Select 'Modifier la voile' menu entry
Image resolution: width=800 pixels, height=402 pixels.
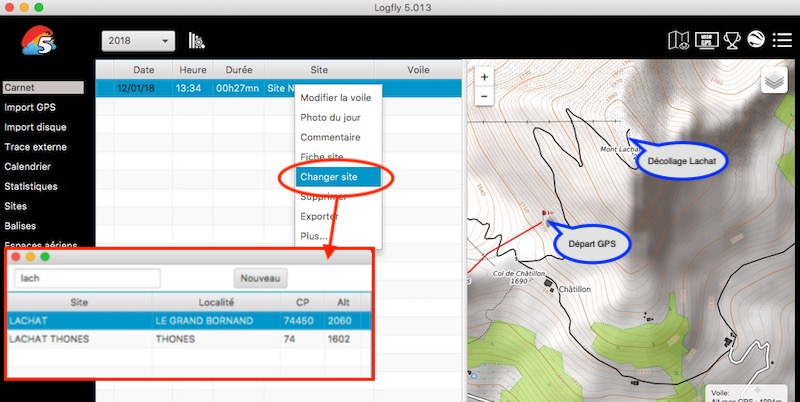coord(336,97)
